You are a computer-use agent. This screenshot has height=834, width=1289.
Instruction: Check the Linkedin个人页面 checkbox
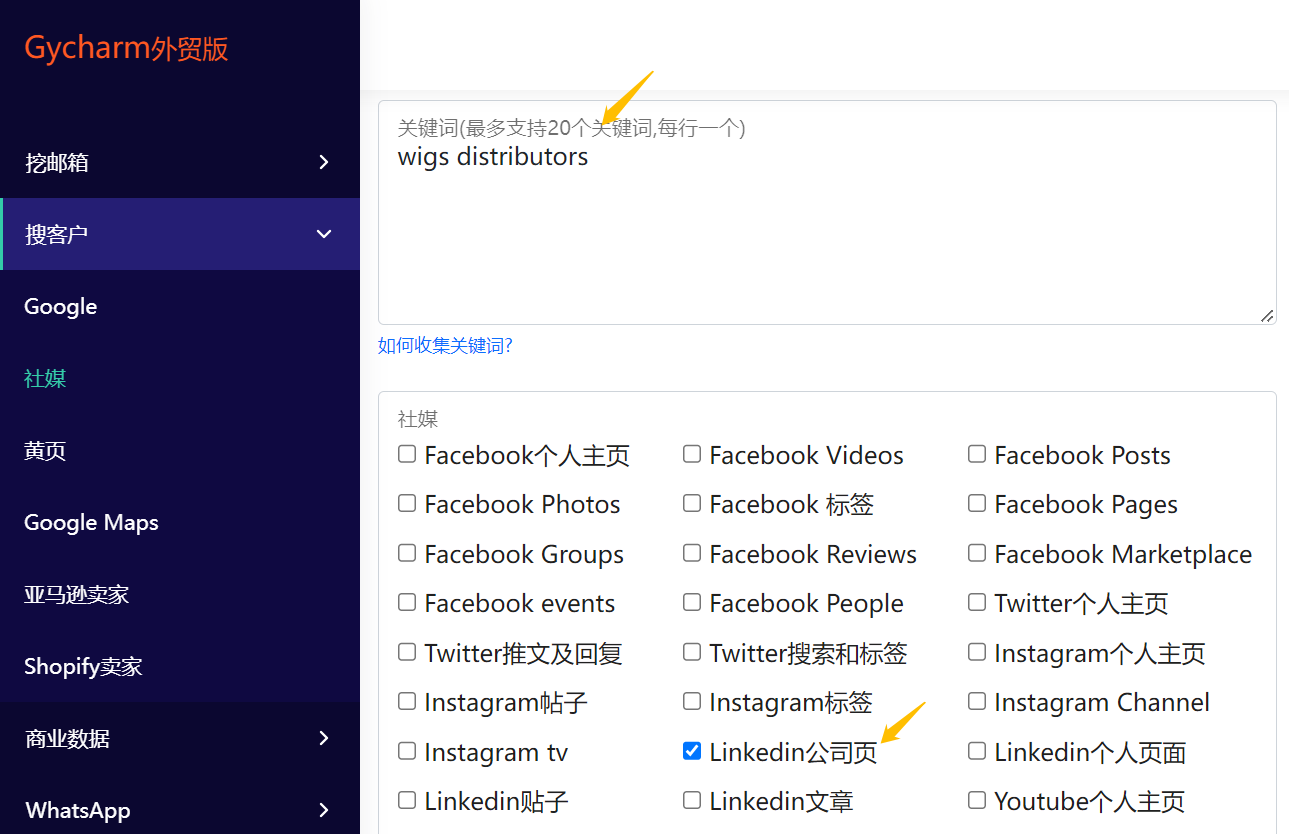point(977,751)
